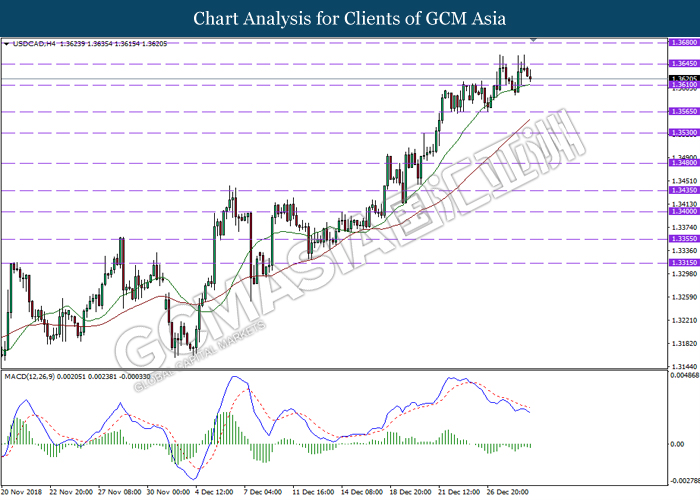Click the 0.00 MACD zero level label
This screenshot has height=500, width=700.
pyautogui.click(x=678, y=444)
